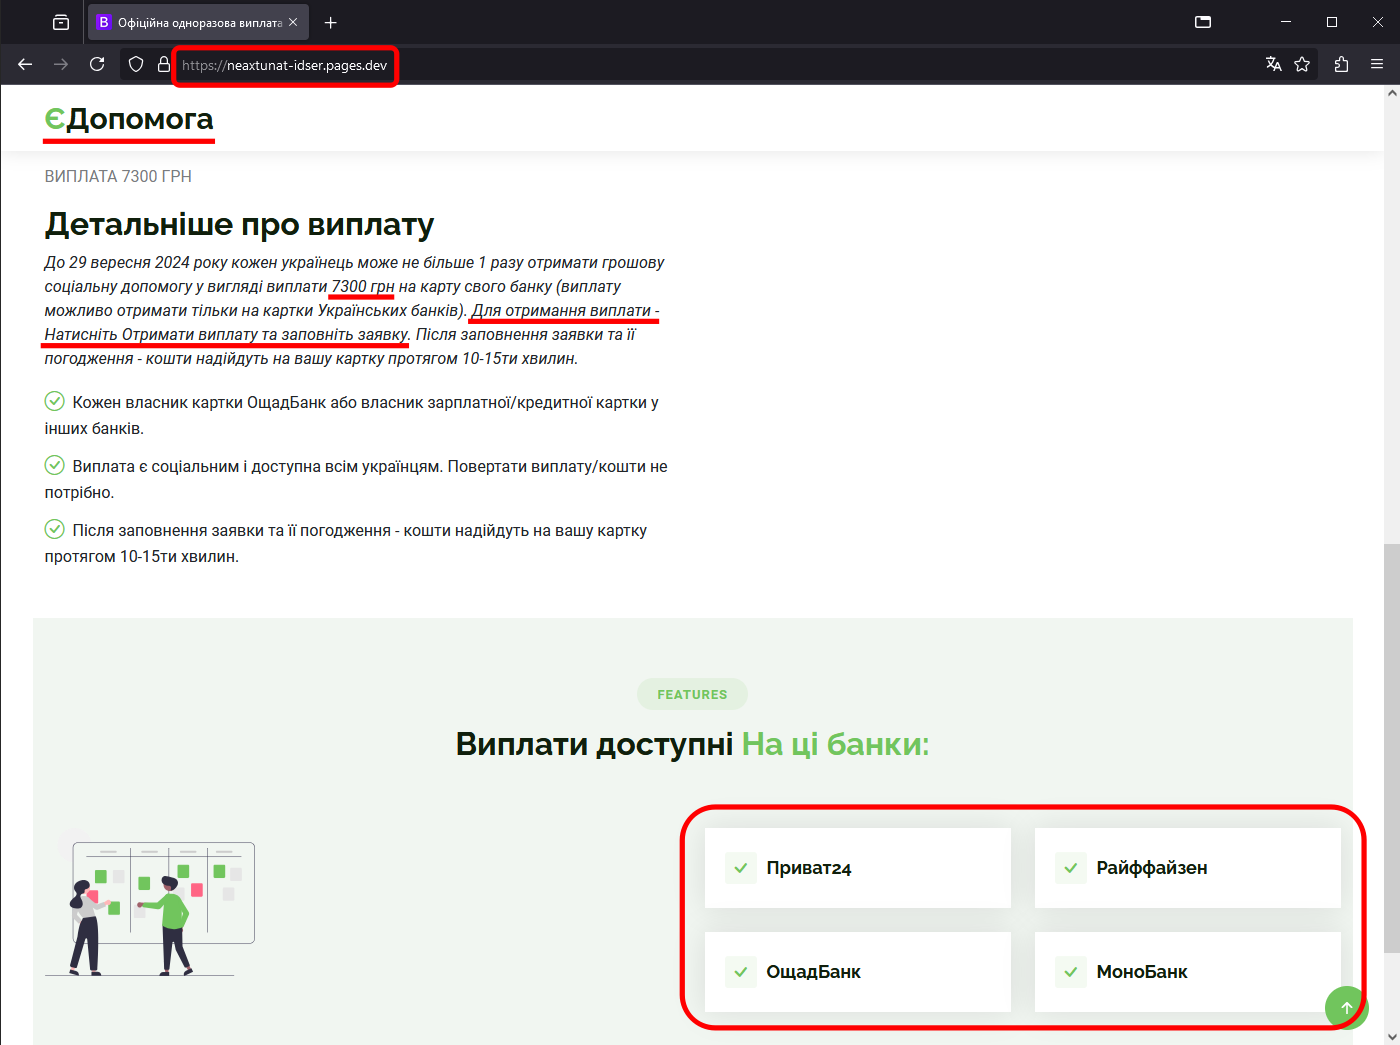Go back to the previous page

(25, 64)
